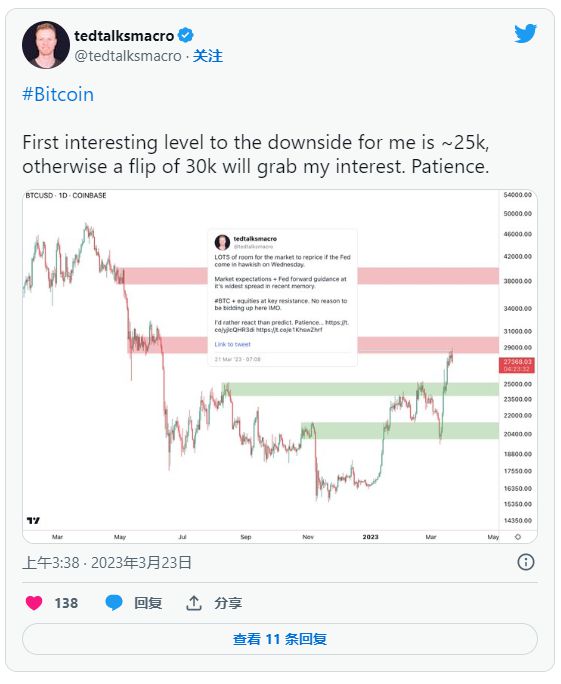Click TradingView logo on chart

pos(33,520)
